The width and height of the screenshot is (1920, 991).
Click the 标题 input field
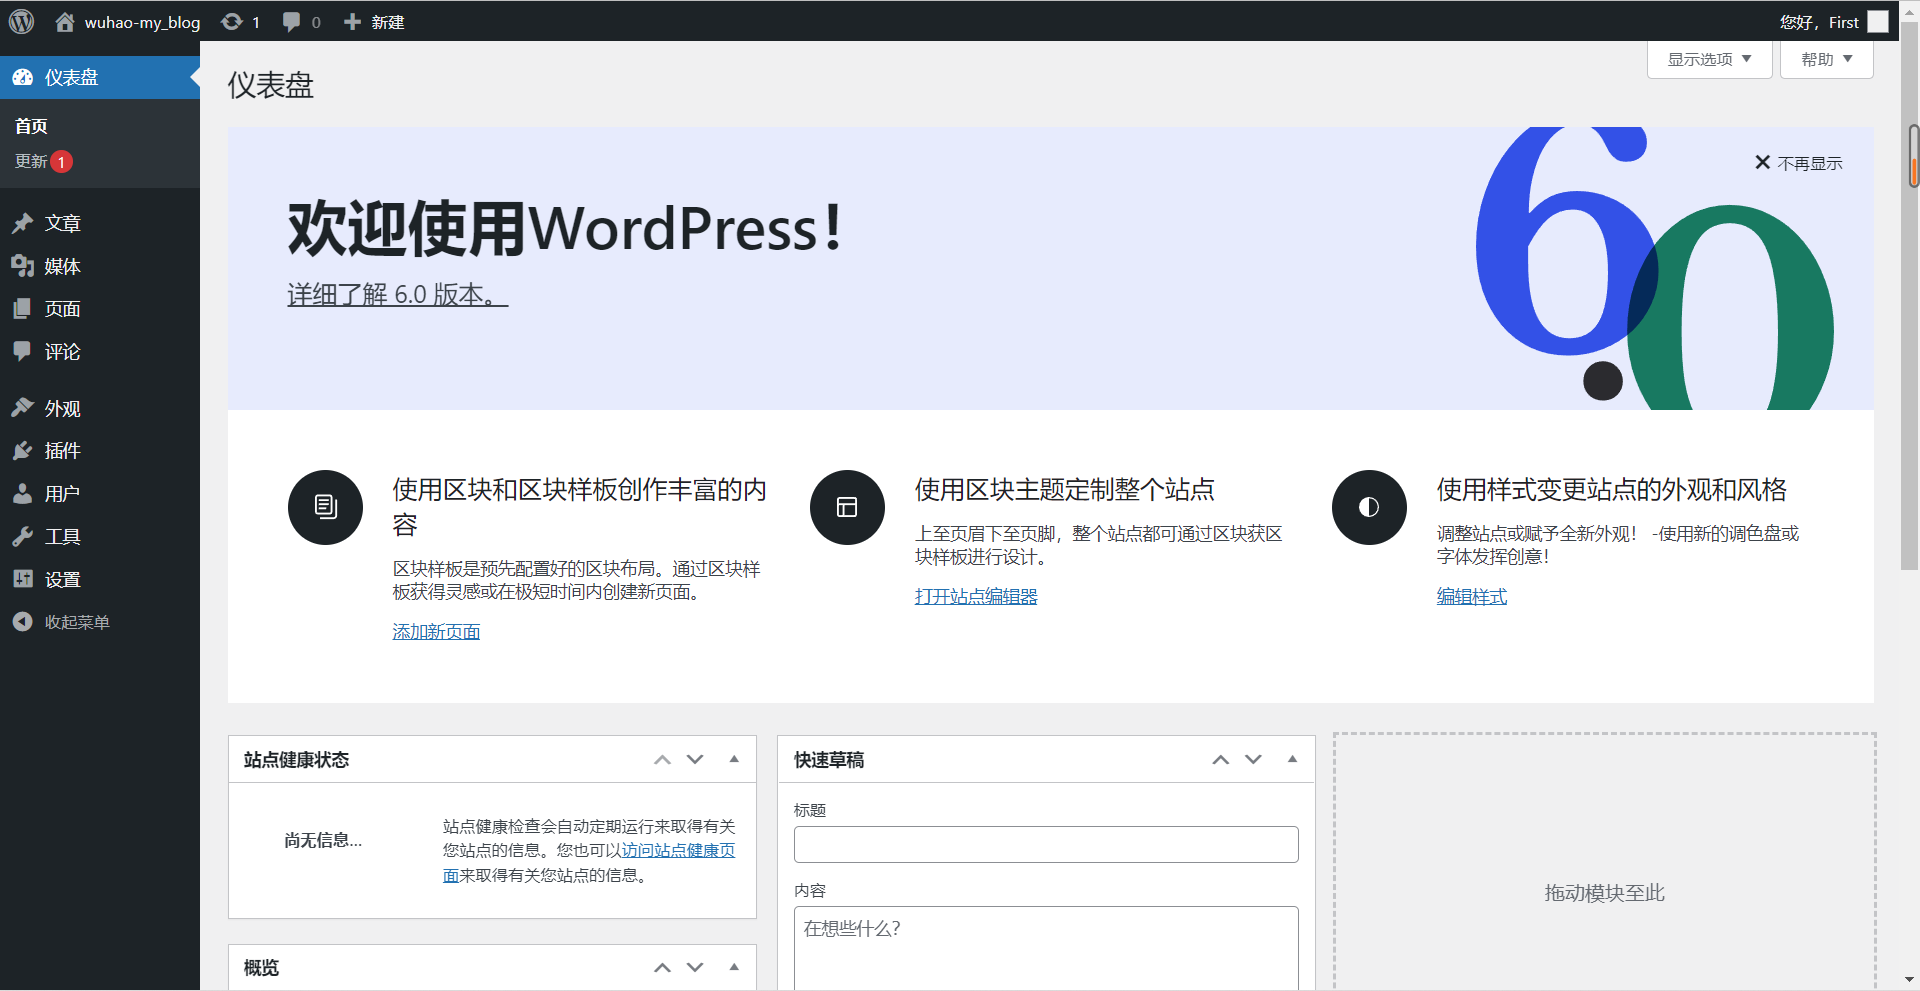(1046, 844)
